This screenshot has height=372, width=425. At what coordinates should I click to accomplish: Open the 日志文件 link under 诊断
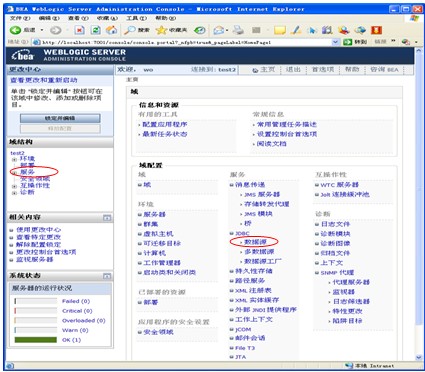point(335,224)
